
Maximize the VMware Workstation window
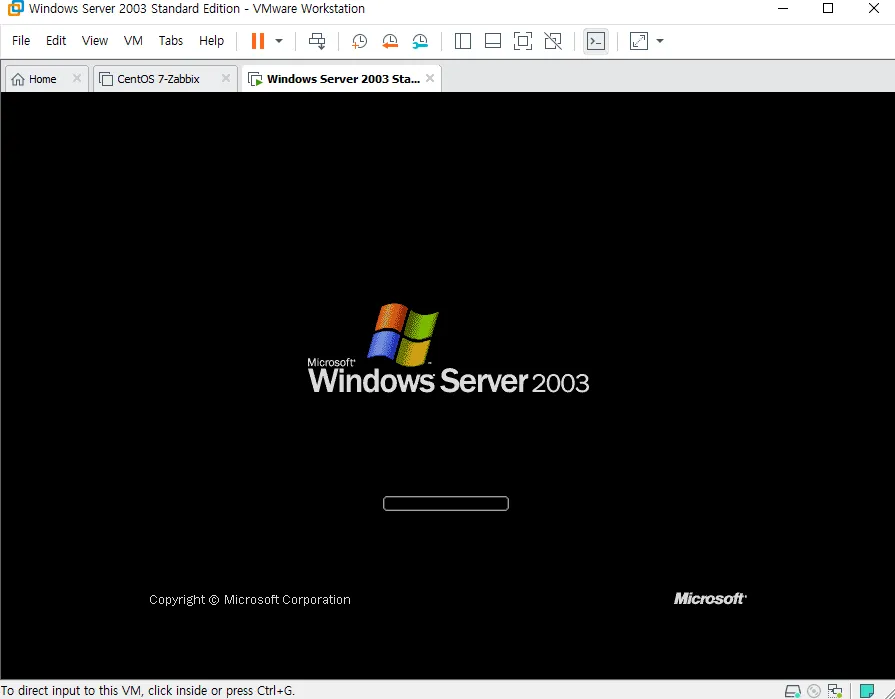[x=828, y=9]
